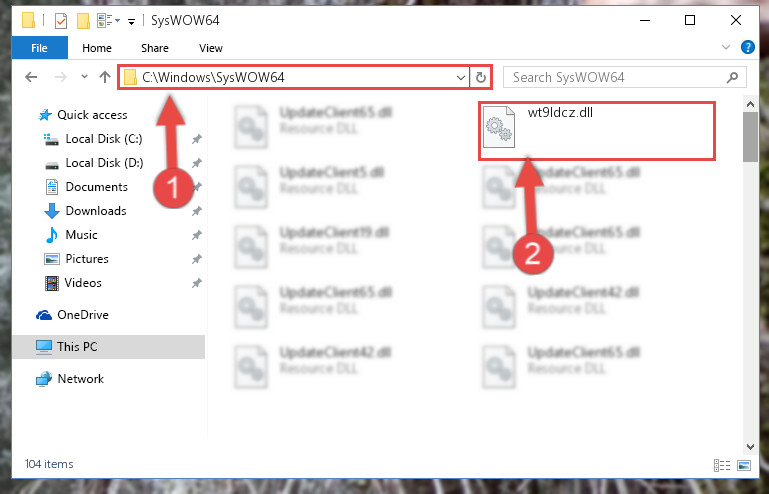Open recent locations dropdown arrow
The image size is (769, 494).
[84, 77]
